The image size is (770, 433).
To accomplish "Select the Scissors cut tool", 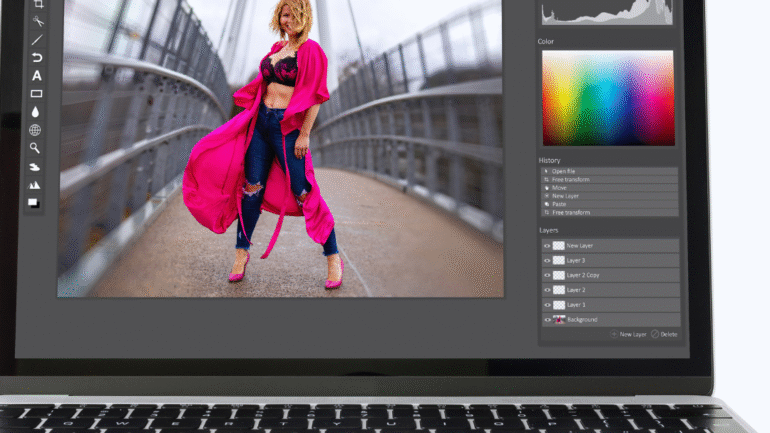I will [38, 21].
